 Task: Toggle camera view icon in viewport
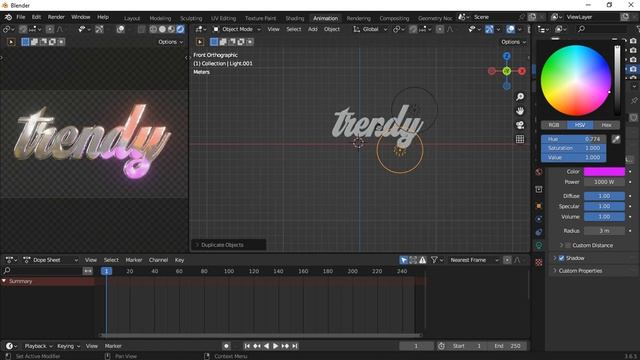tap(520, 125)
